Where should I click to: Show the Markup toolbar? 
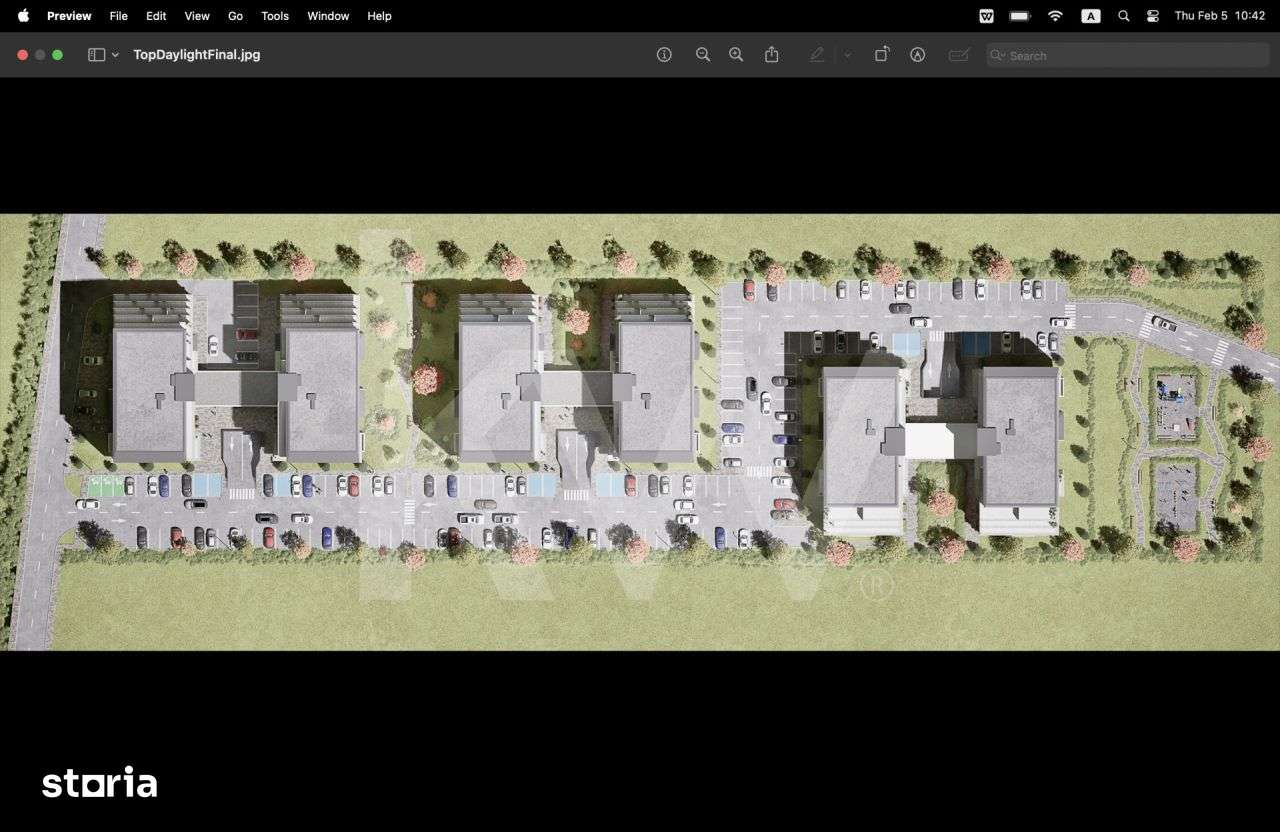pyautogui.click(x=917, y=55)
